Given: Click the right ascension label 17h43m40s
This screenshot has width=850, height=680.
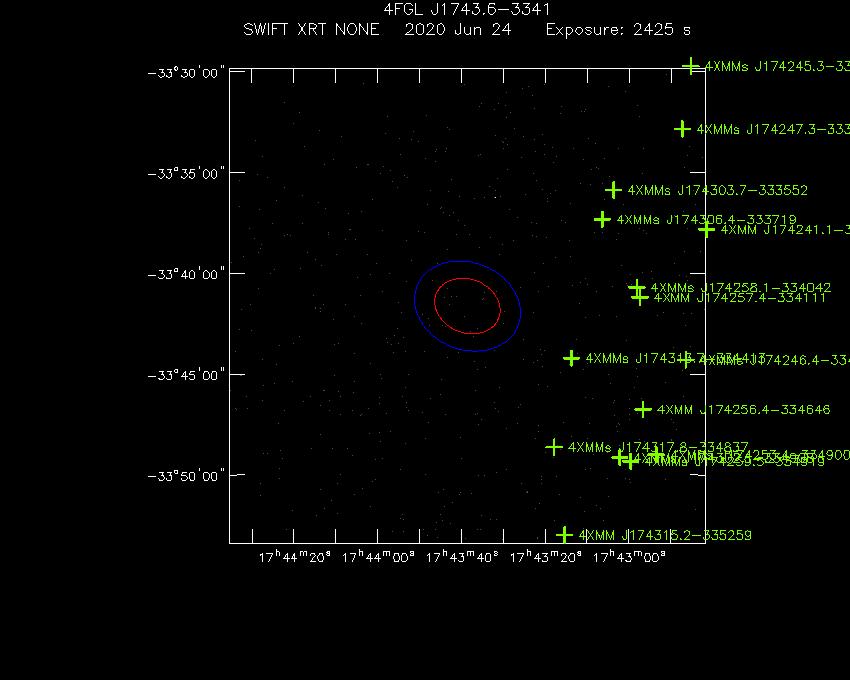Looking at the screenshot, I should point(462,557).
